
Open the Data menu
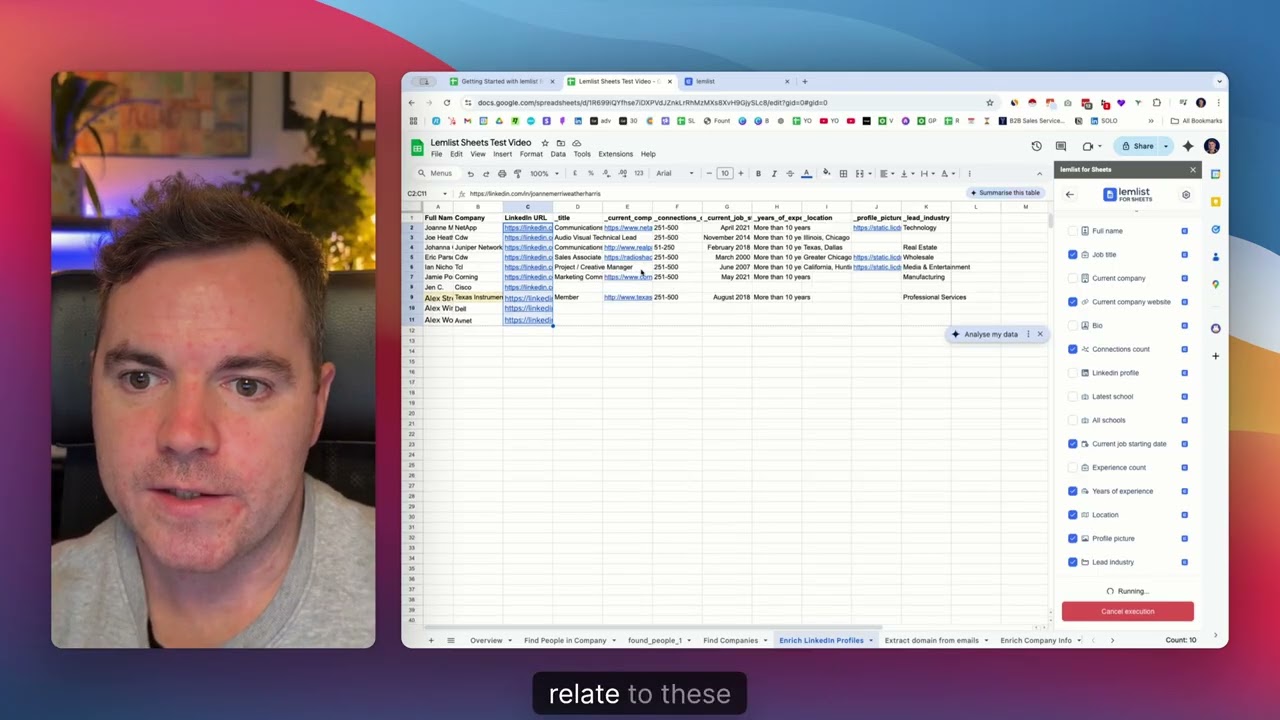click(x=558, y=154)
